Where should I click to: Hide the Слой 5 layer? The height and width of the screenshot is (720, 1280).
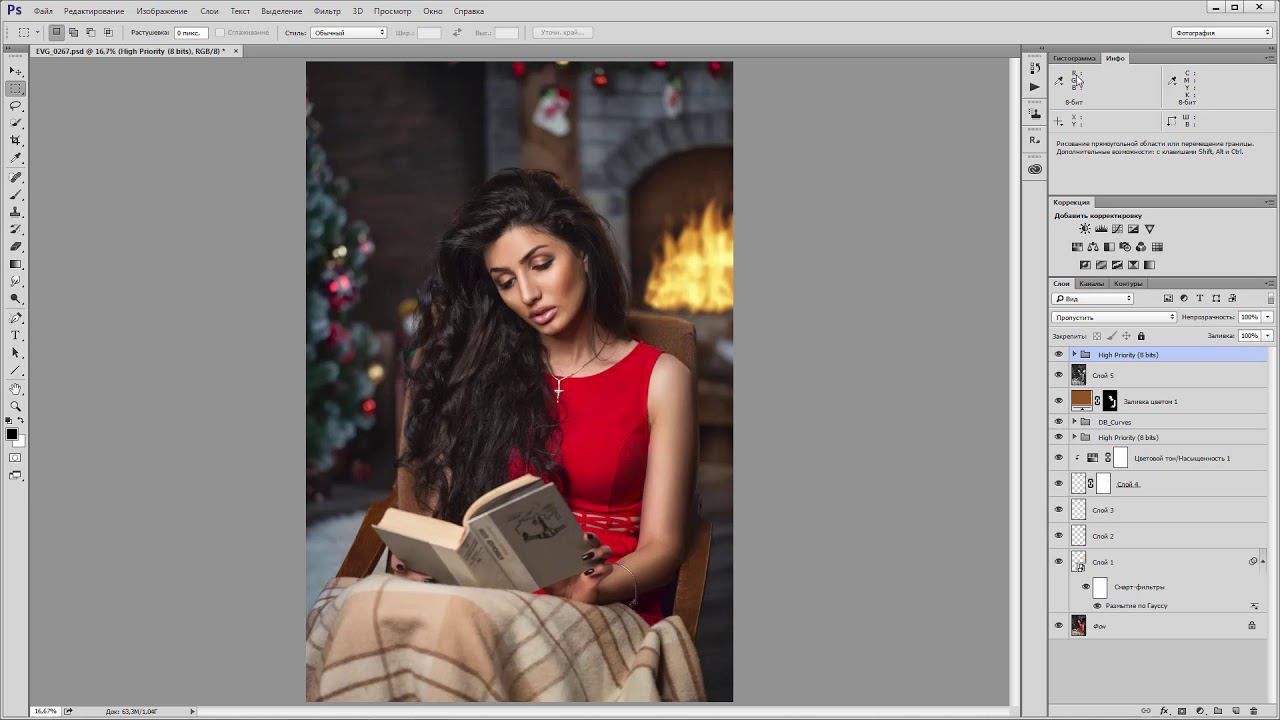(x=1059, y=375)
